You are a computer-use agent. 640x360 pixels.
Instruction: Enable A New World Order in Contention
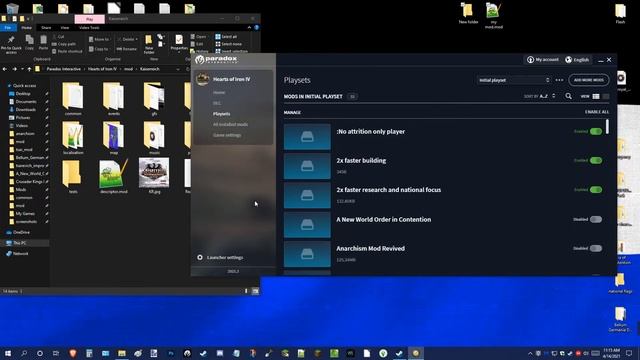(x=596, y=219)
